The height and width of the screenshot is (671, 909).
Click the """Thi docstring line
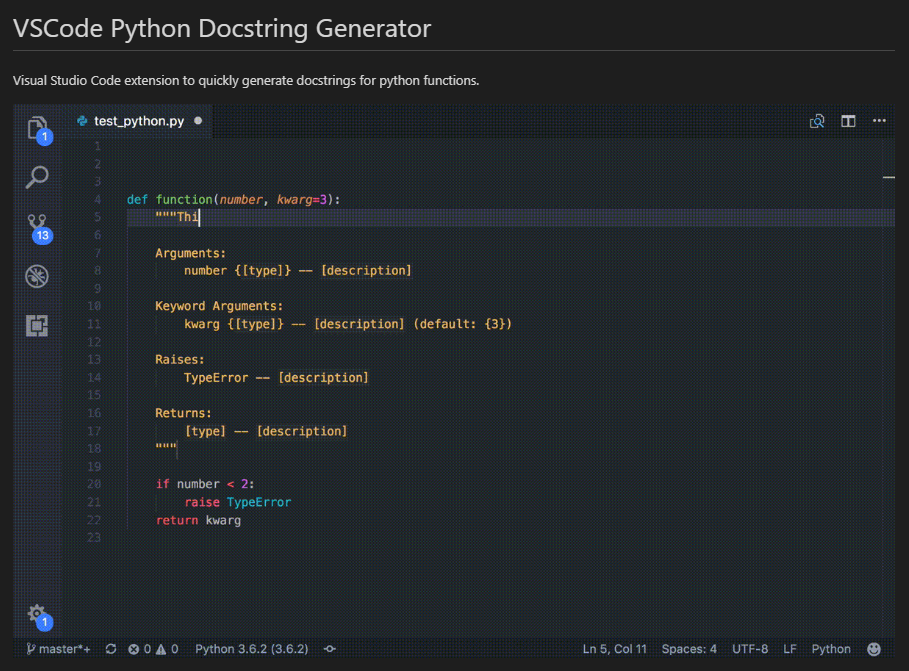tap(177, 217)
